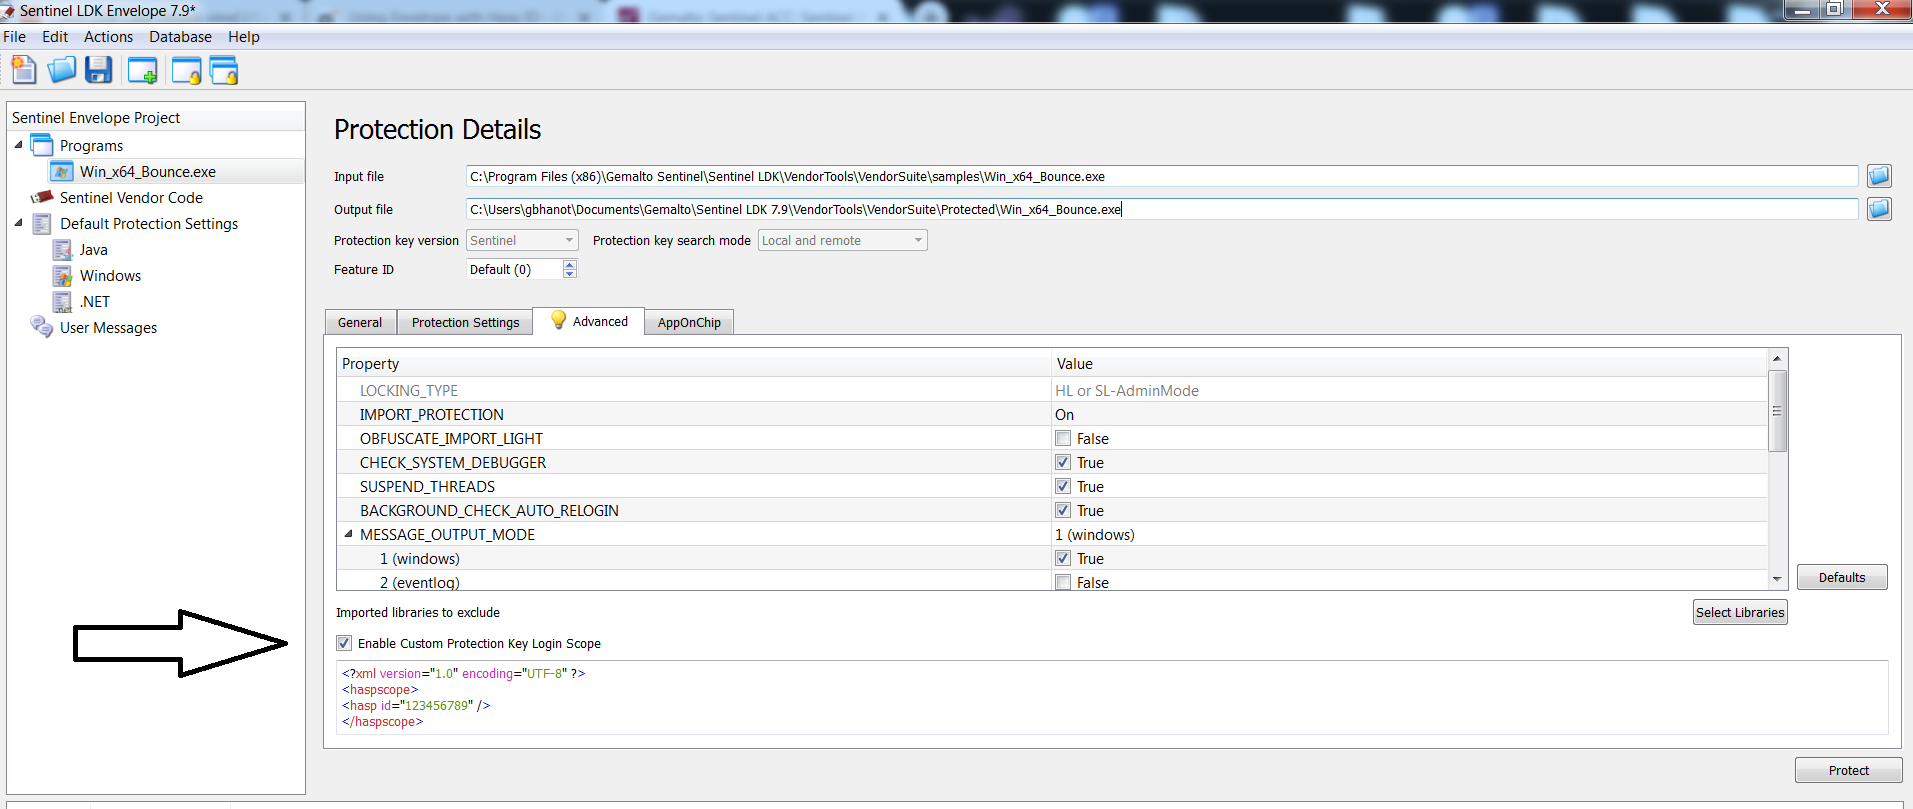Click the Sentinel LDK Envelope title bar icon
Image resolution: width=1913 pixels, height=809 pixels.
(8, 11)
